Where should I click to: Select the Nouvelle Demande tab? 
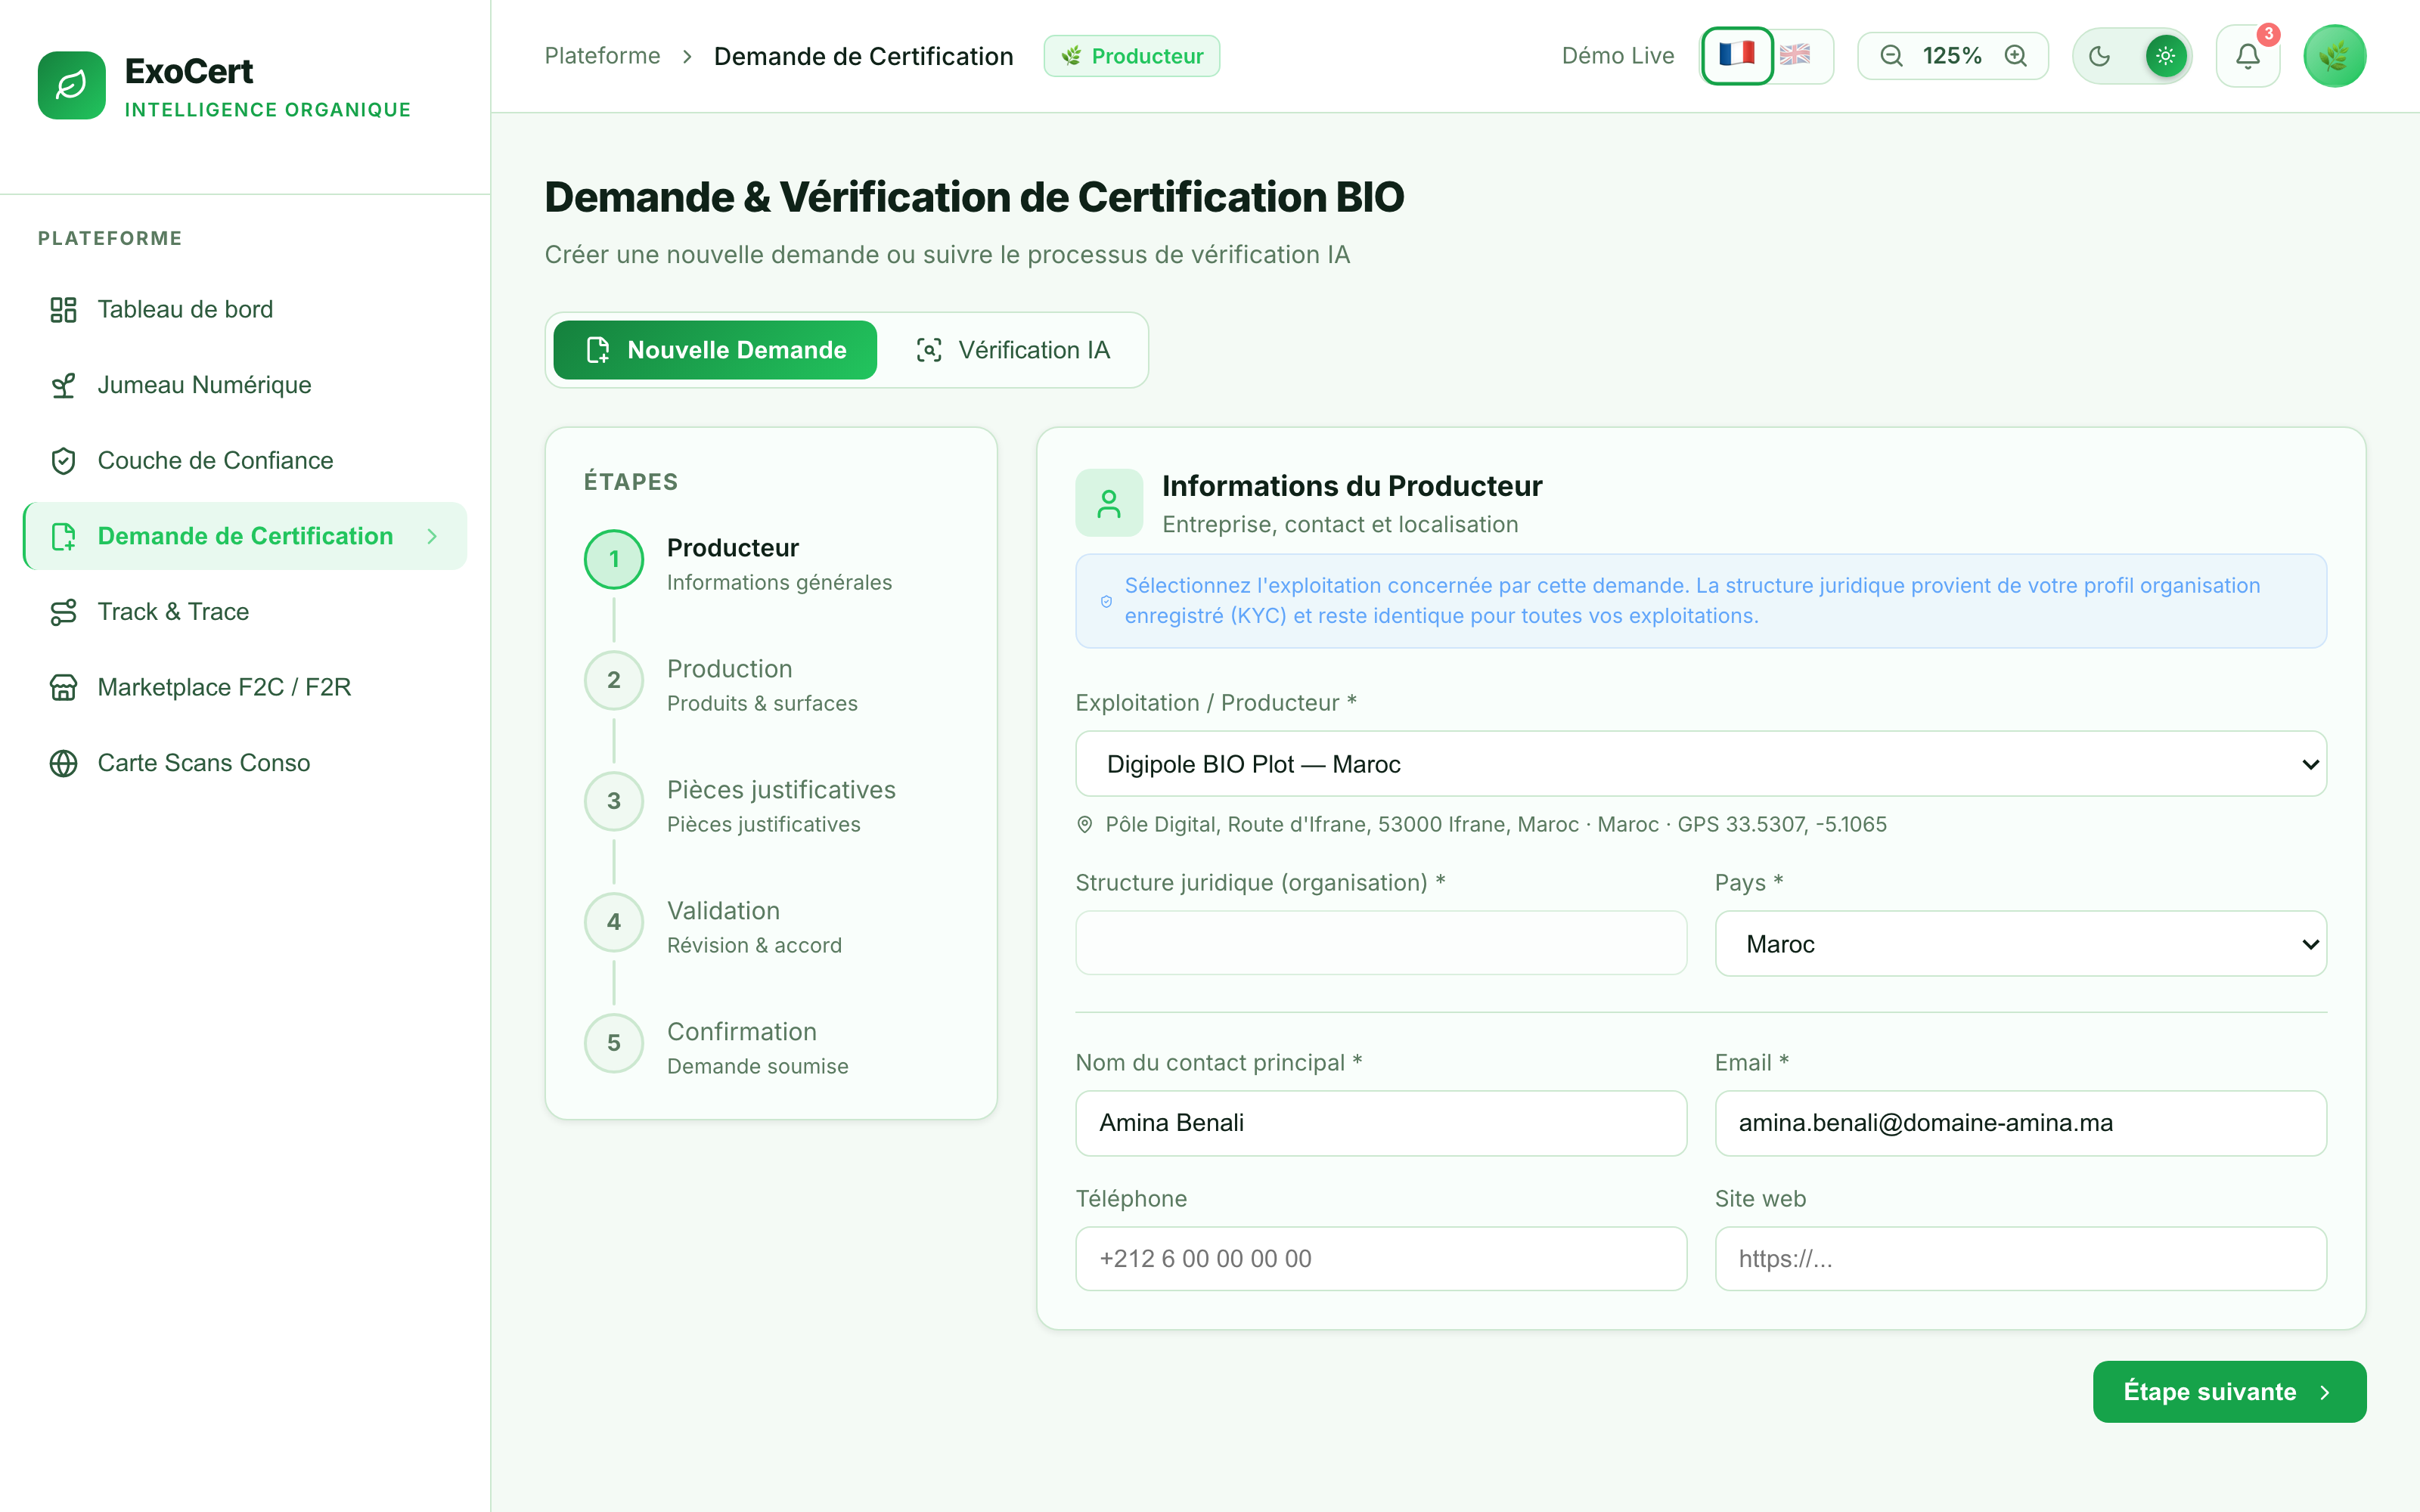point(715,350)
